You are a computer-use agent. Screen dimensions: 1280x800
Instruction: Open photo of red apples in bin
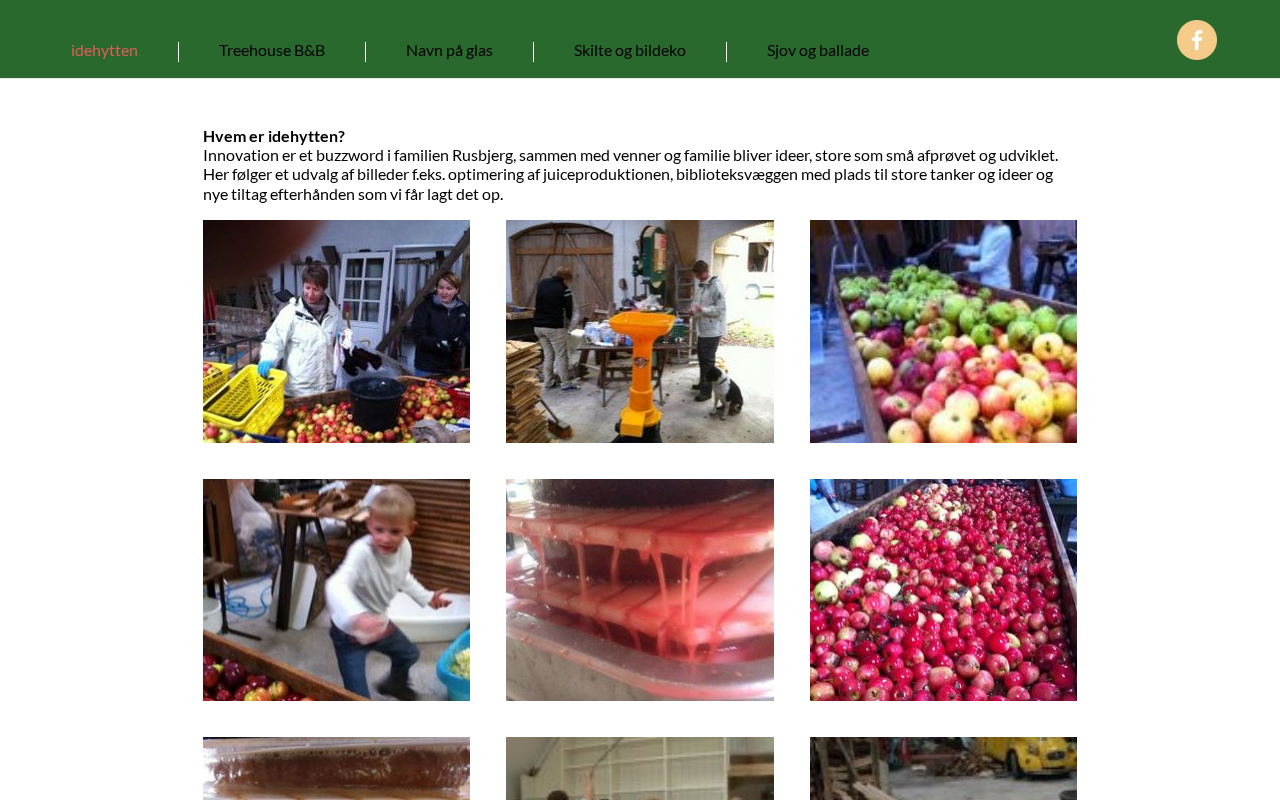(943, 590)
